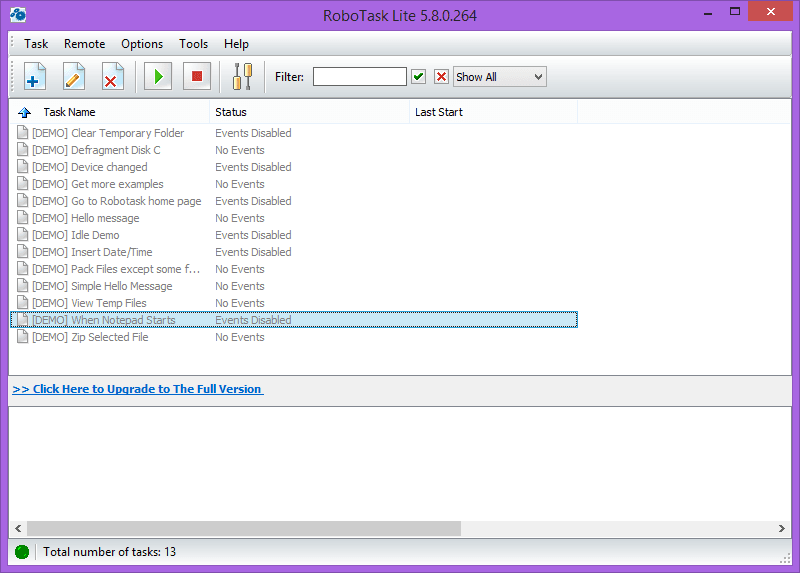
Task: Clear filter with red X icon
Action: pyautogui.click(x=441, y=77)
